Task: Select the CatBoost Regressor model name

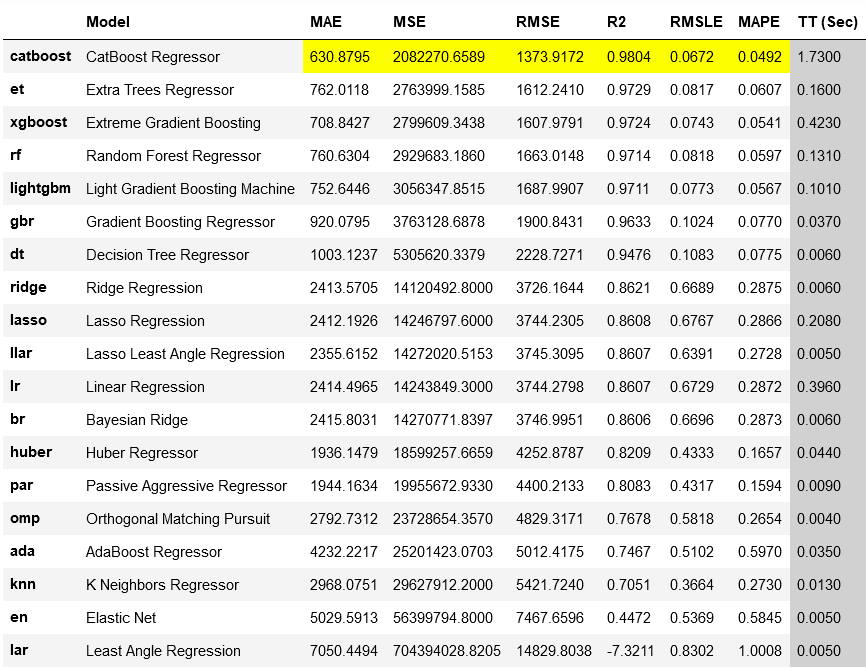Action: click(153, 57)
